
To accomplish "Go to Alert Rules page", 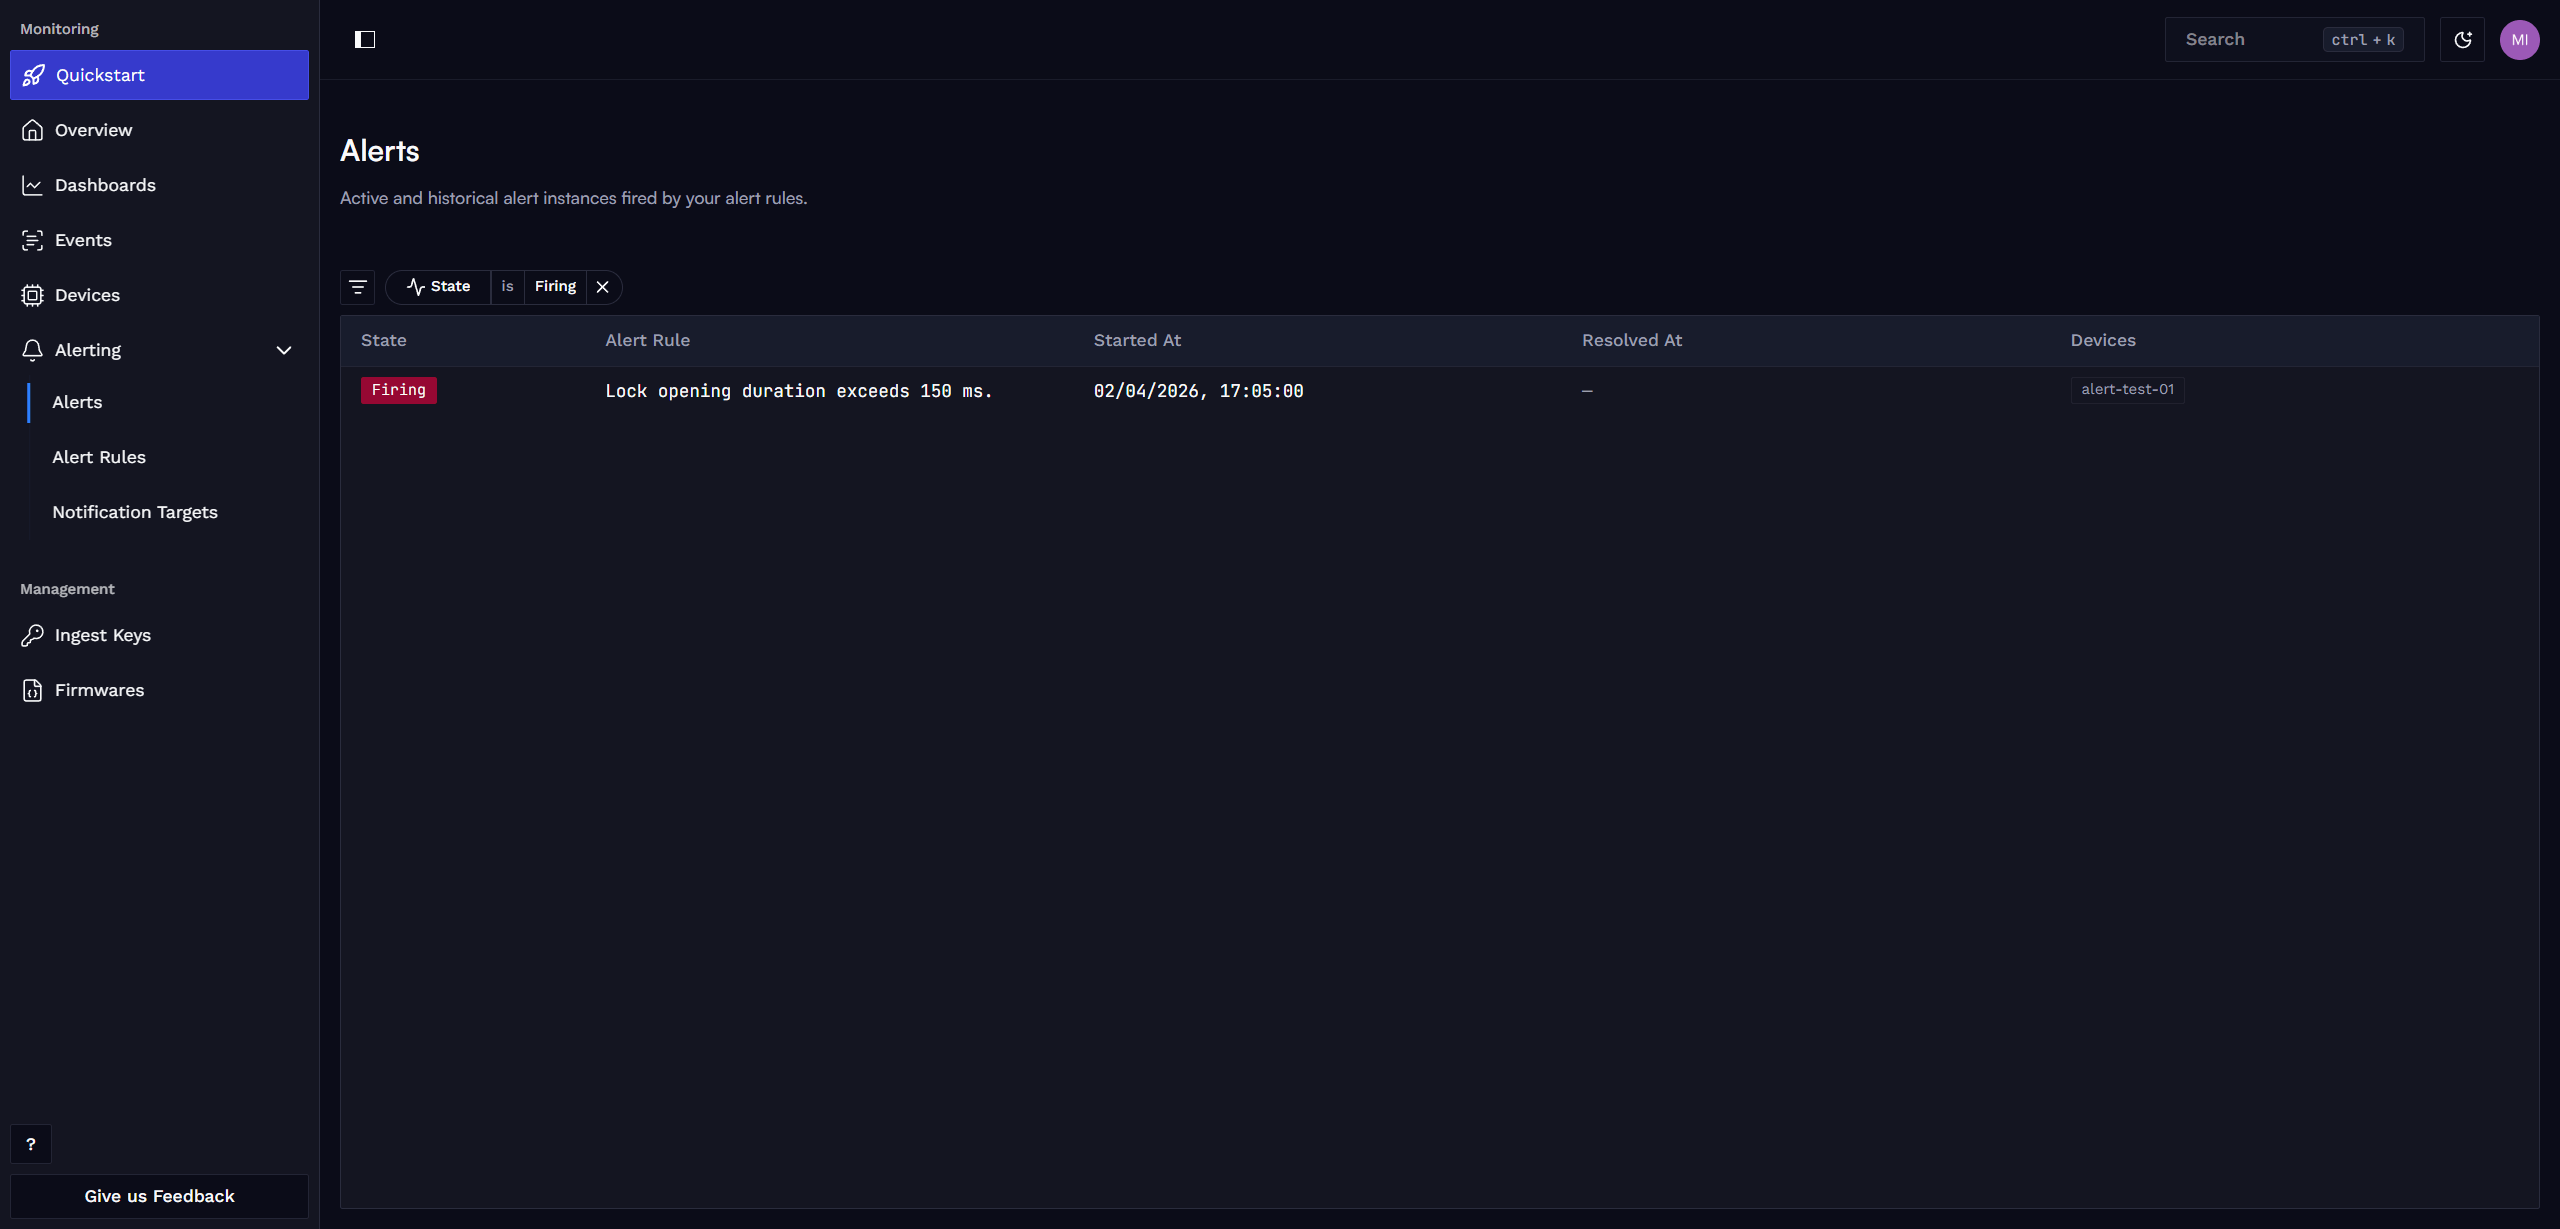I will click(x=99, y=457).
